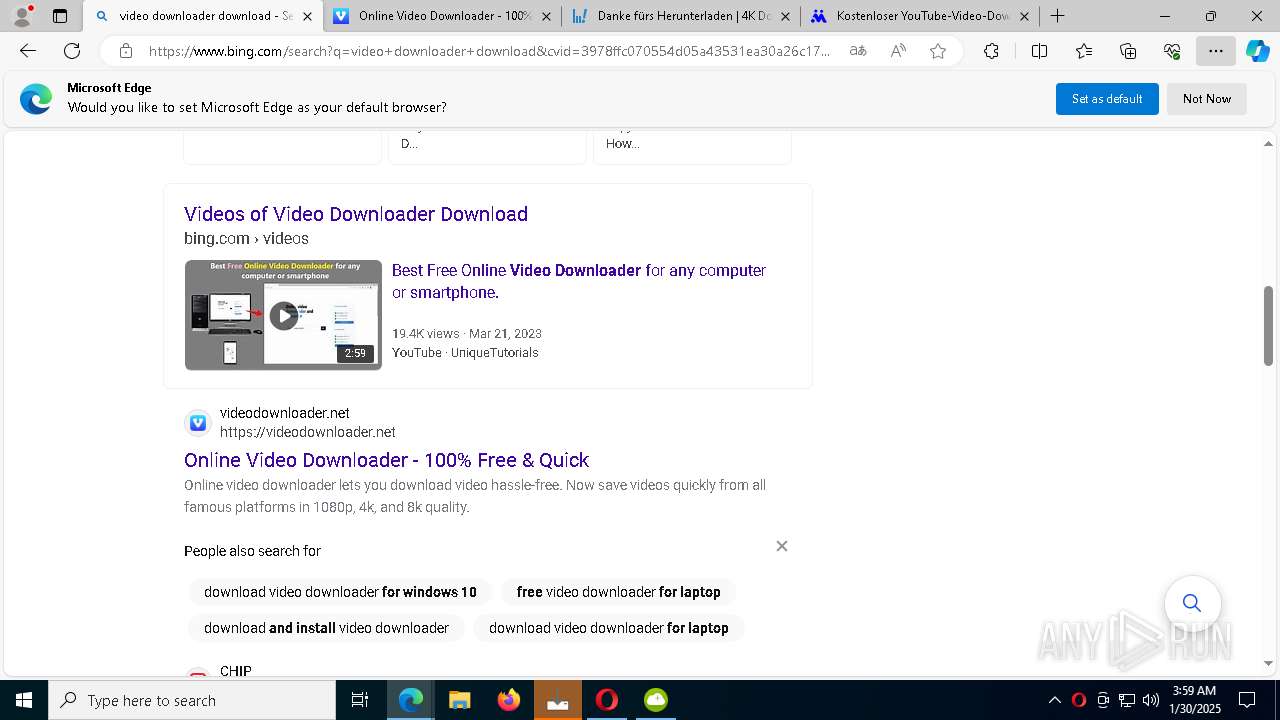Click videodownloader.net favicon in search result

pos(198,423)
